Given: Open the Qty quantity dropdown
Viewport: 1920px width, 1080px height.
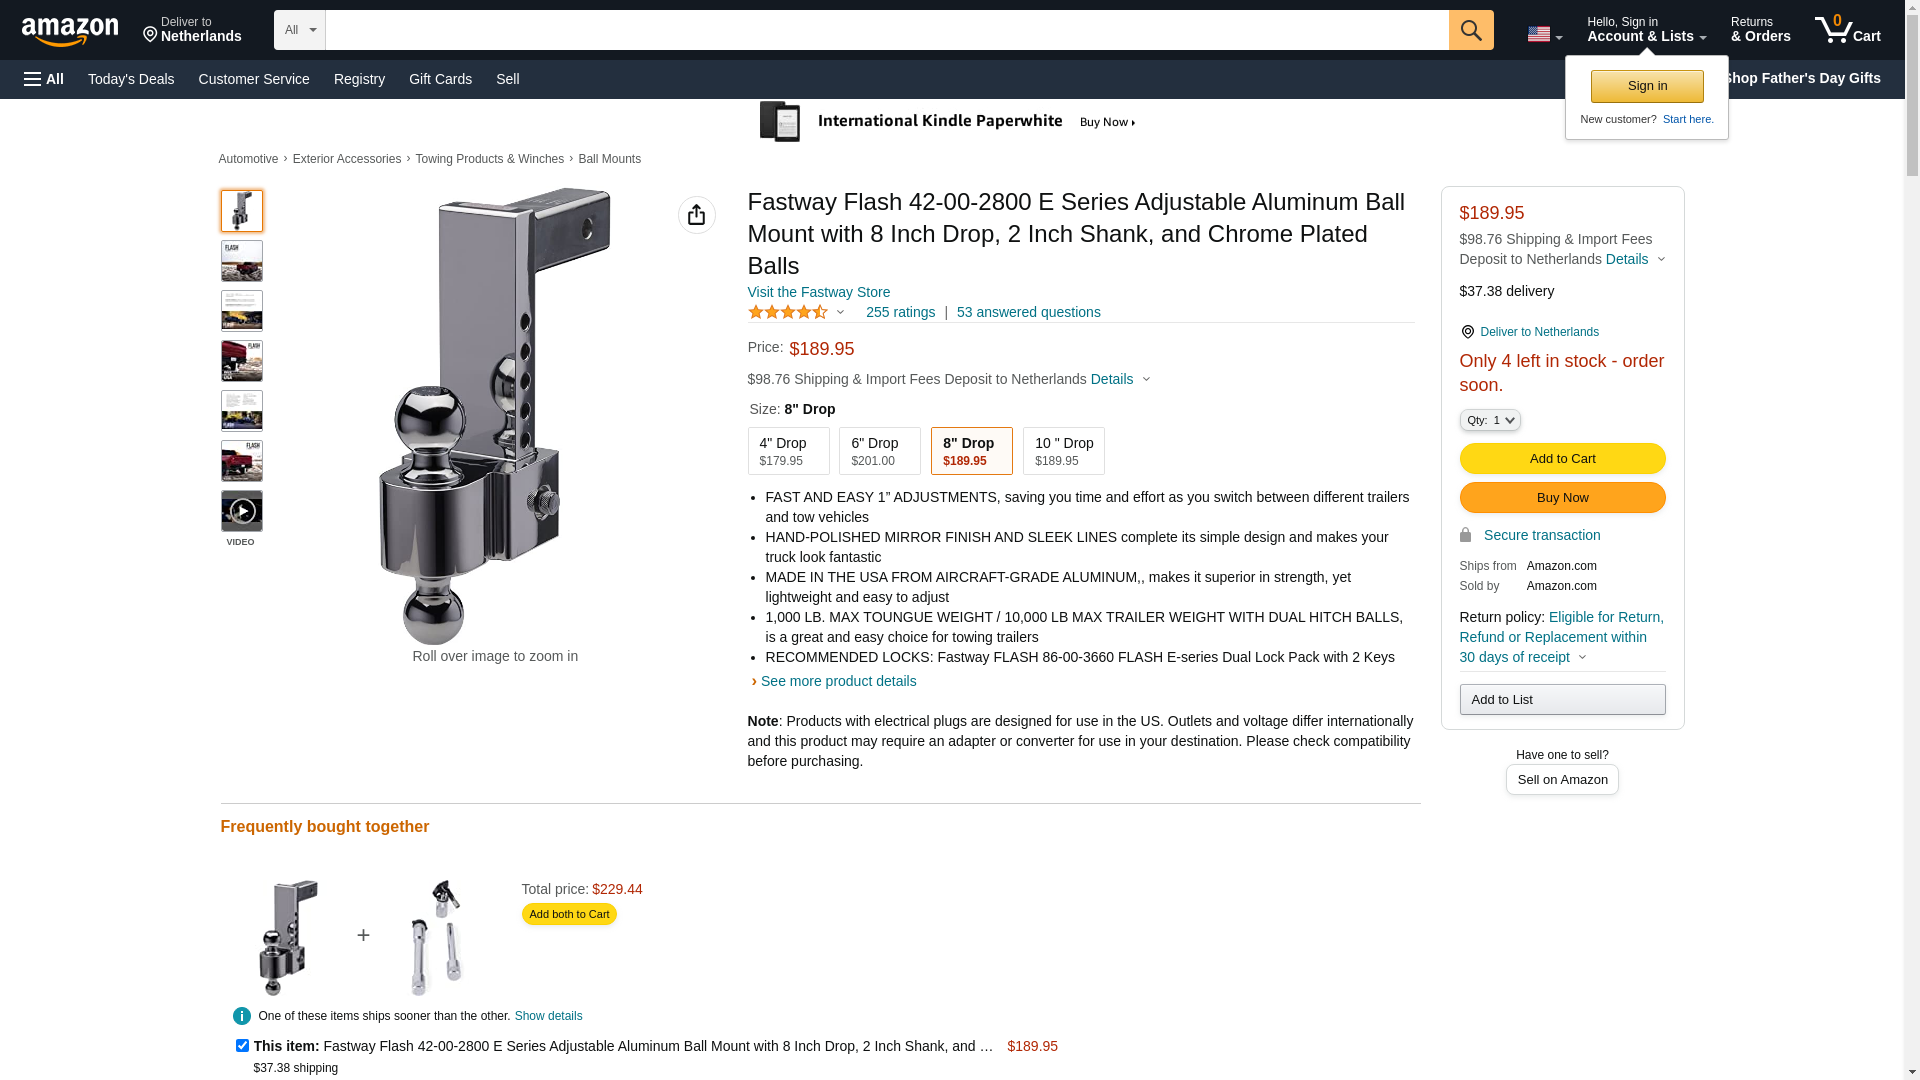Looking at the screenshot, I should [x=1490, y=420].
